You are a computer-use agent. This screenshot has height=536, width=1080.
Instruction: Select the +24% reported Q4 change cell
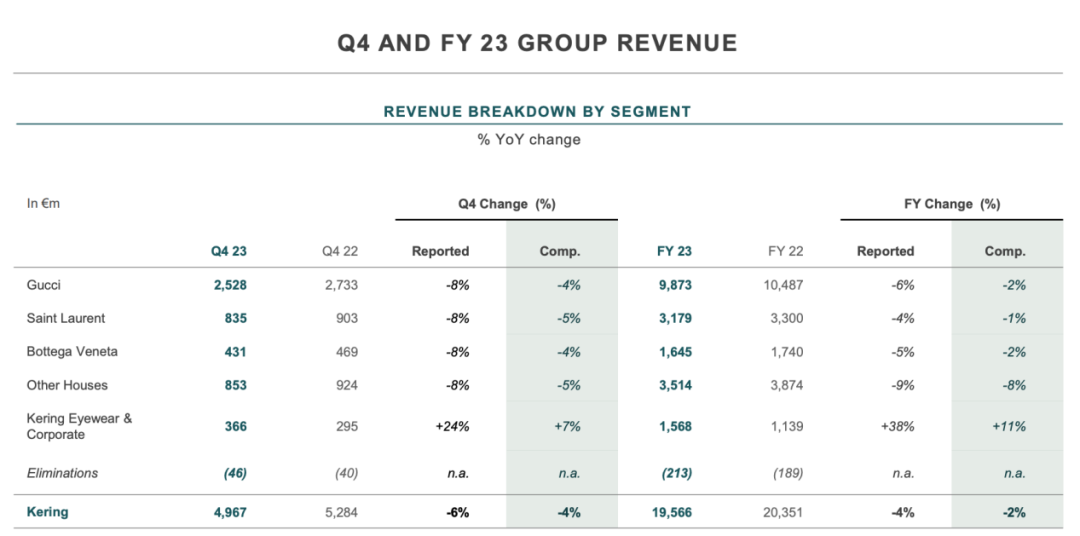(x=452, y=427)
